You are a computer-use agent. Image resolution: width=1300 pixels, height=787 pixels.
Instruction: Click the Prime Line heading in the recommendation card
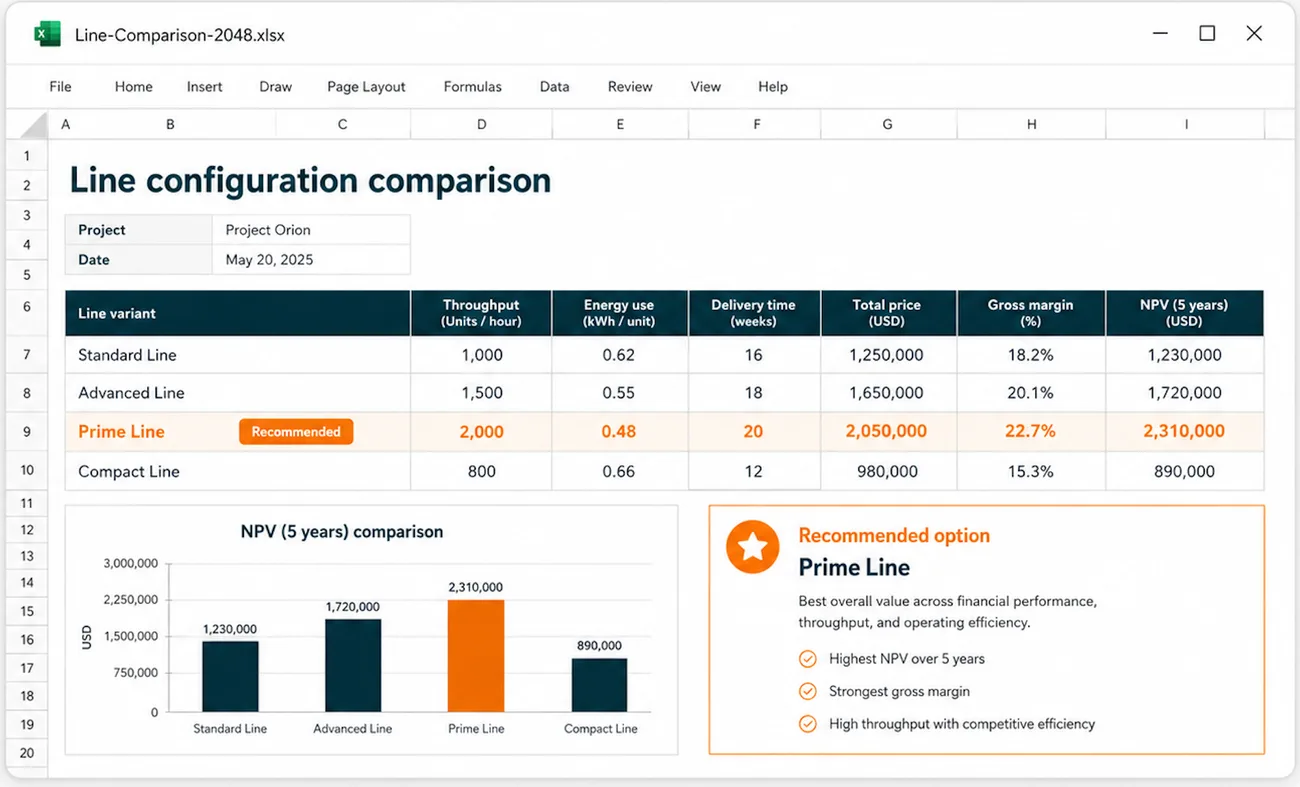[x=854, y=568]
